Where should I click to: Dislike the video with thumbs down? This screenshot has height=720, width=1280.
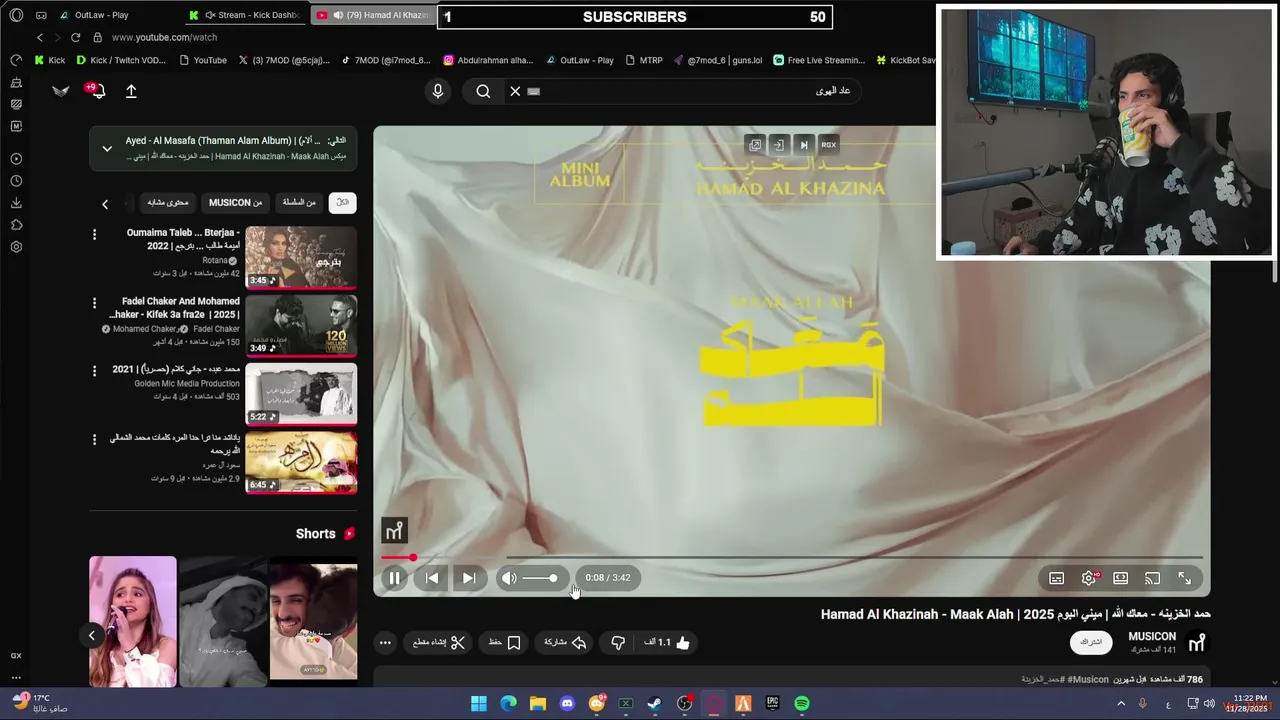point(618,643)
